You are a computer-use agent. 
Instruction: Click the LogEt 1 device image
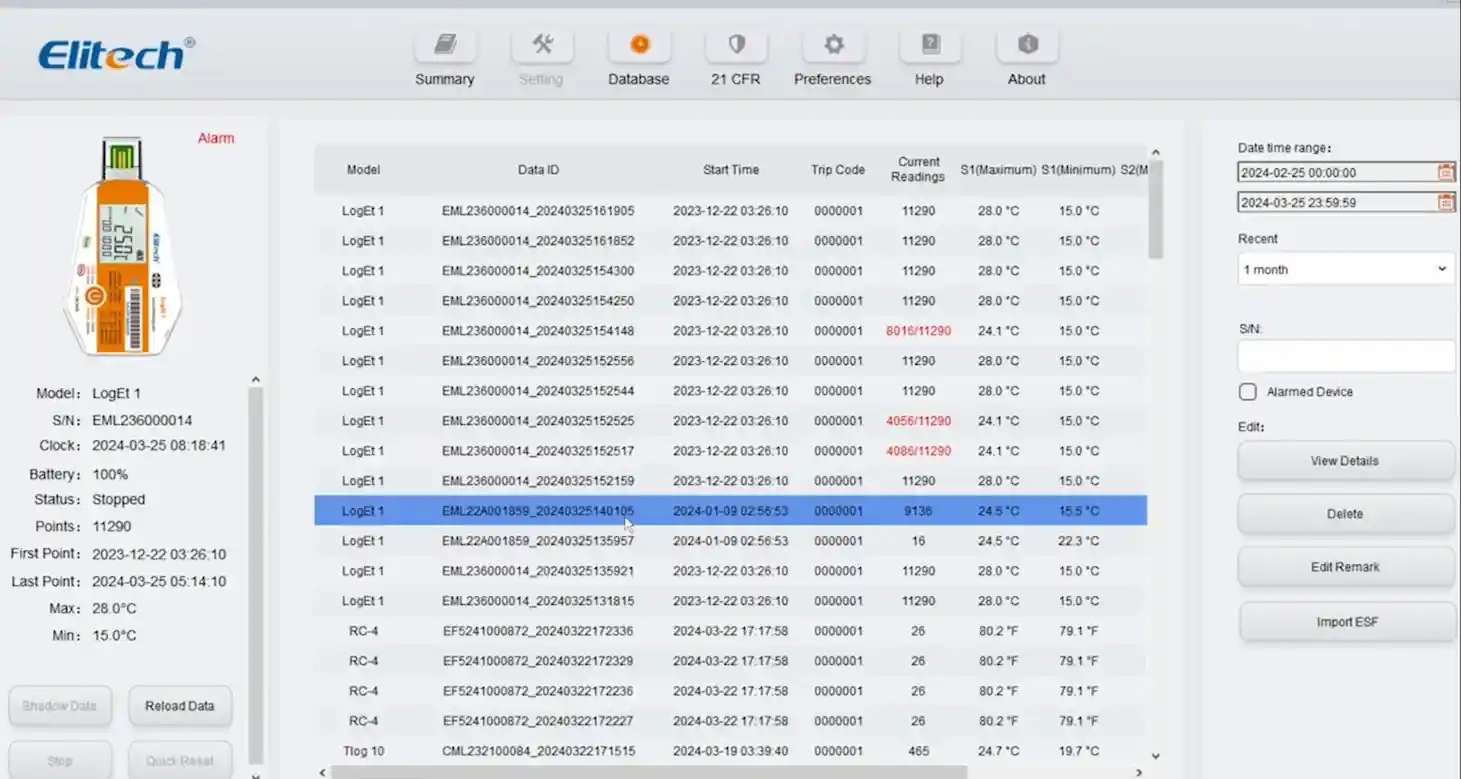pyautogui.click(x=120, y=248)
